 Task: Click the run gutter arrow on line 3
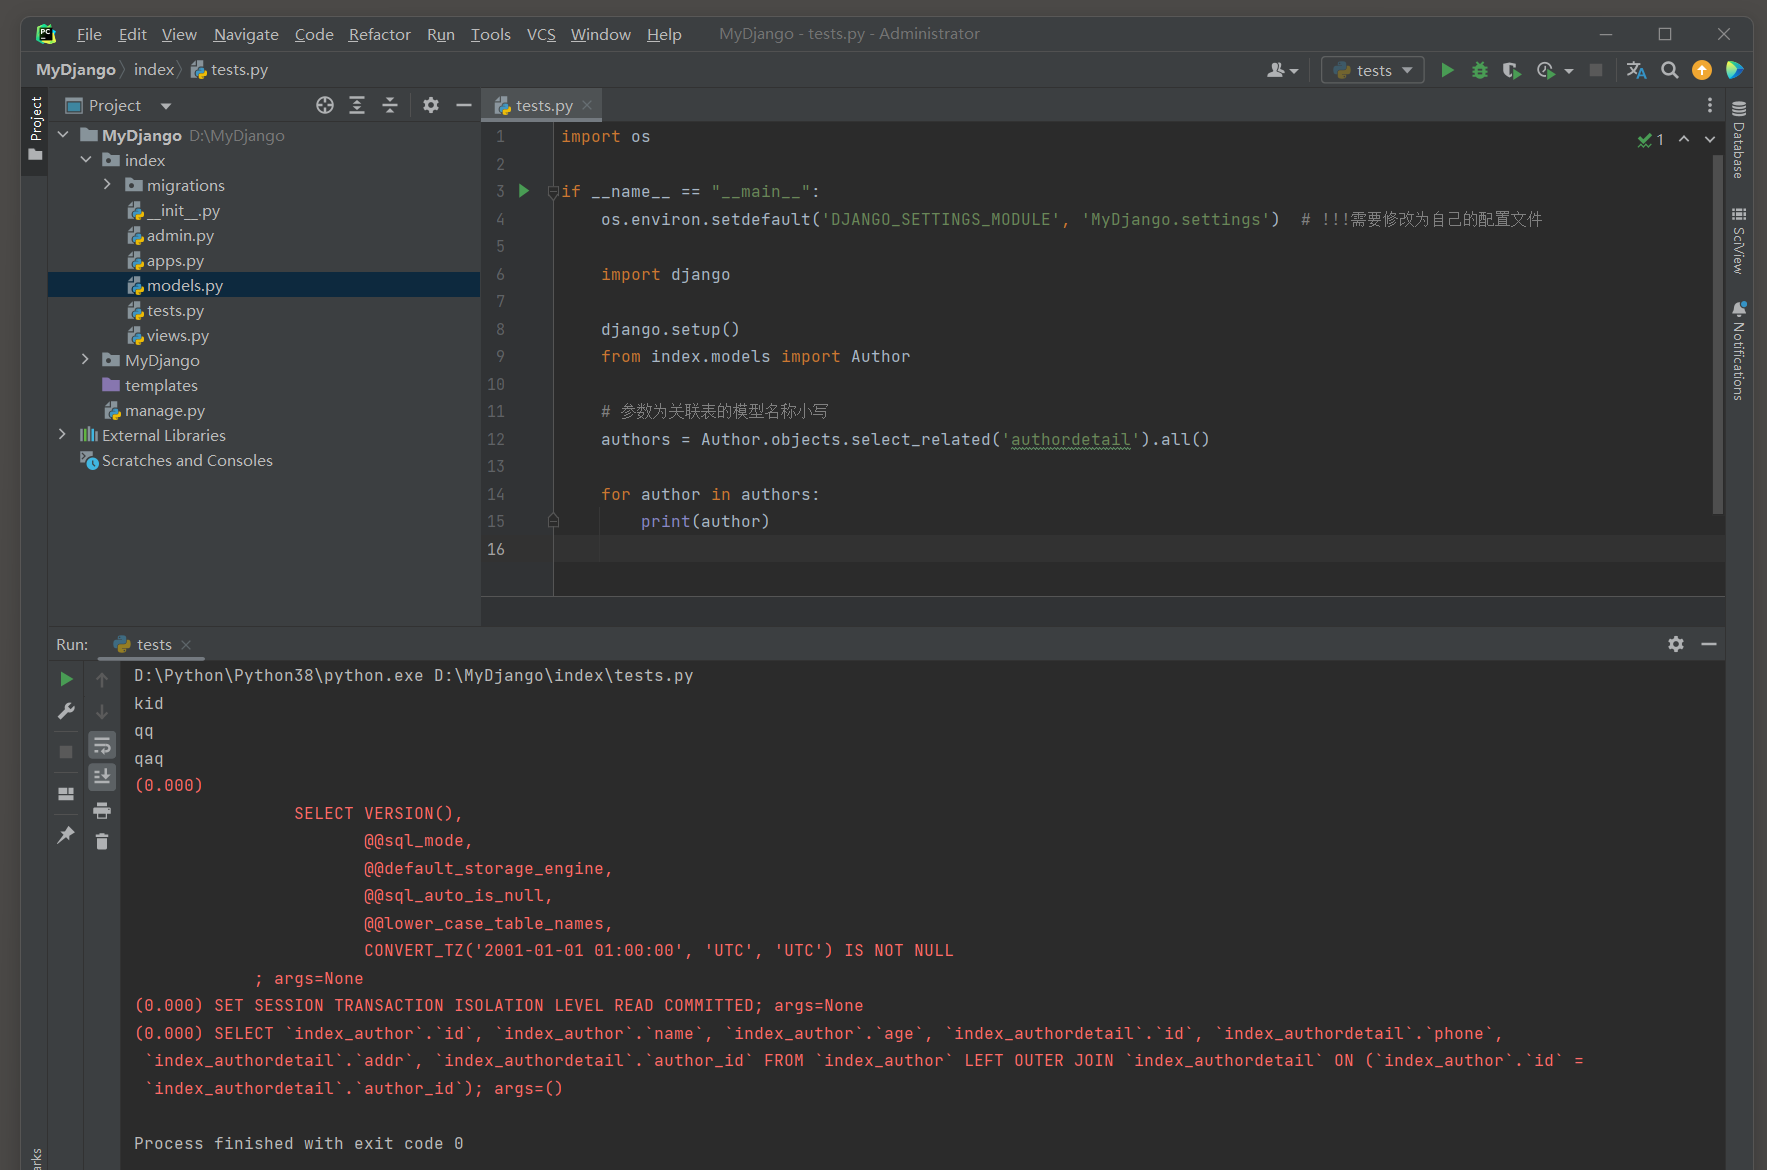(x=524, y=191)
